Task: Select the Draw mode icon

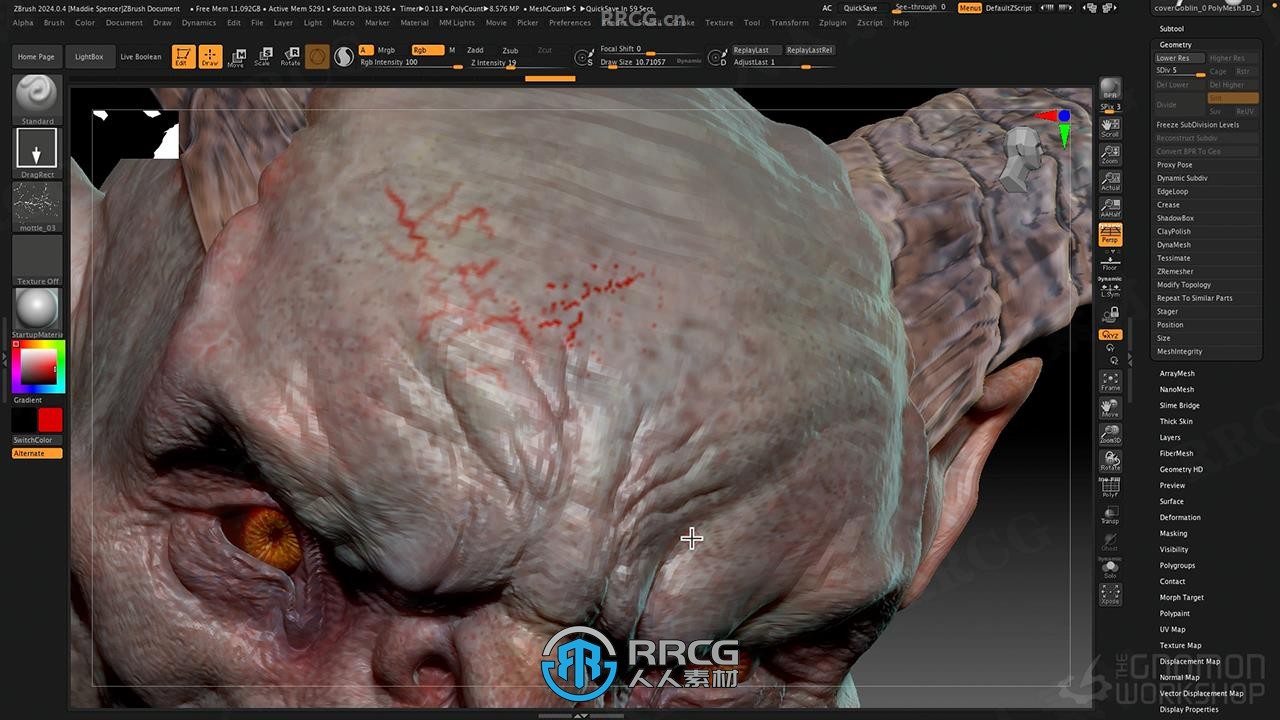Action: coord(210,57)
